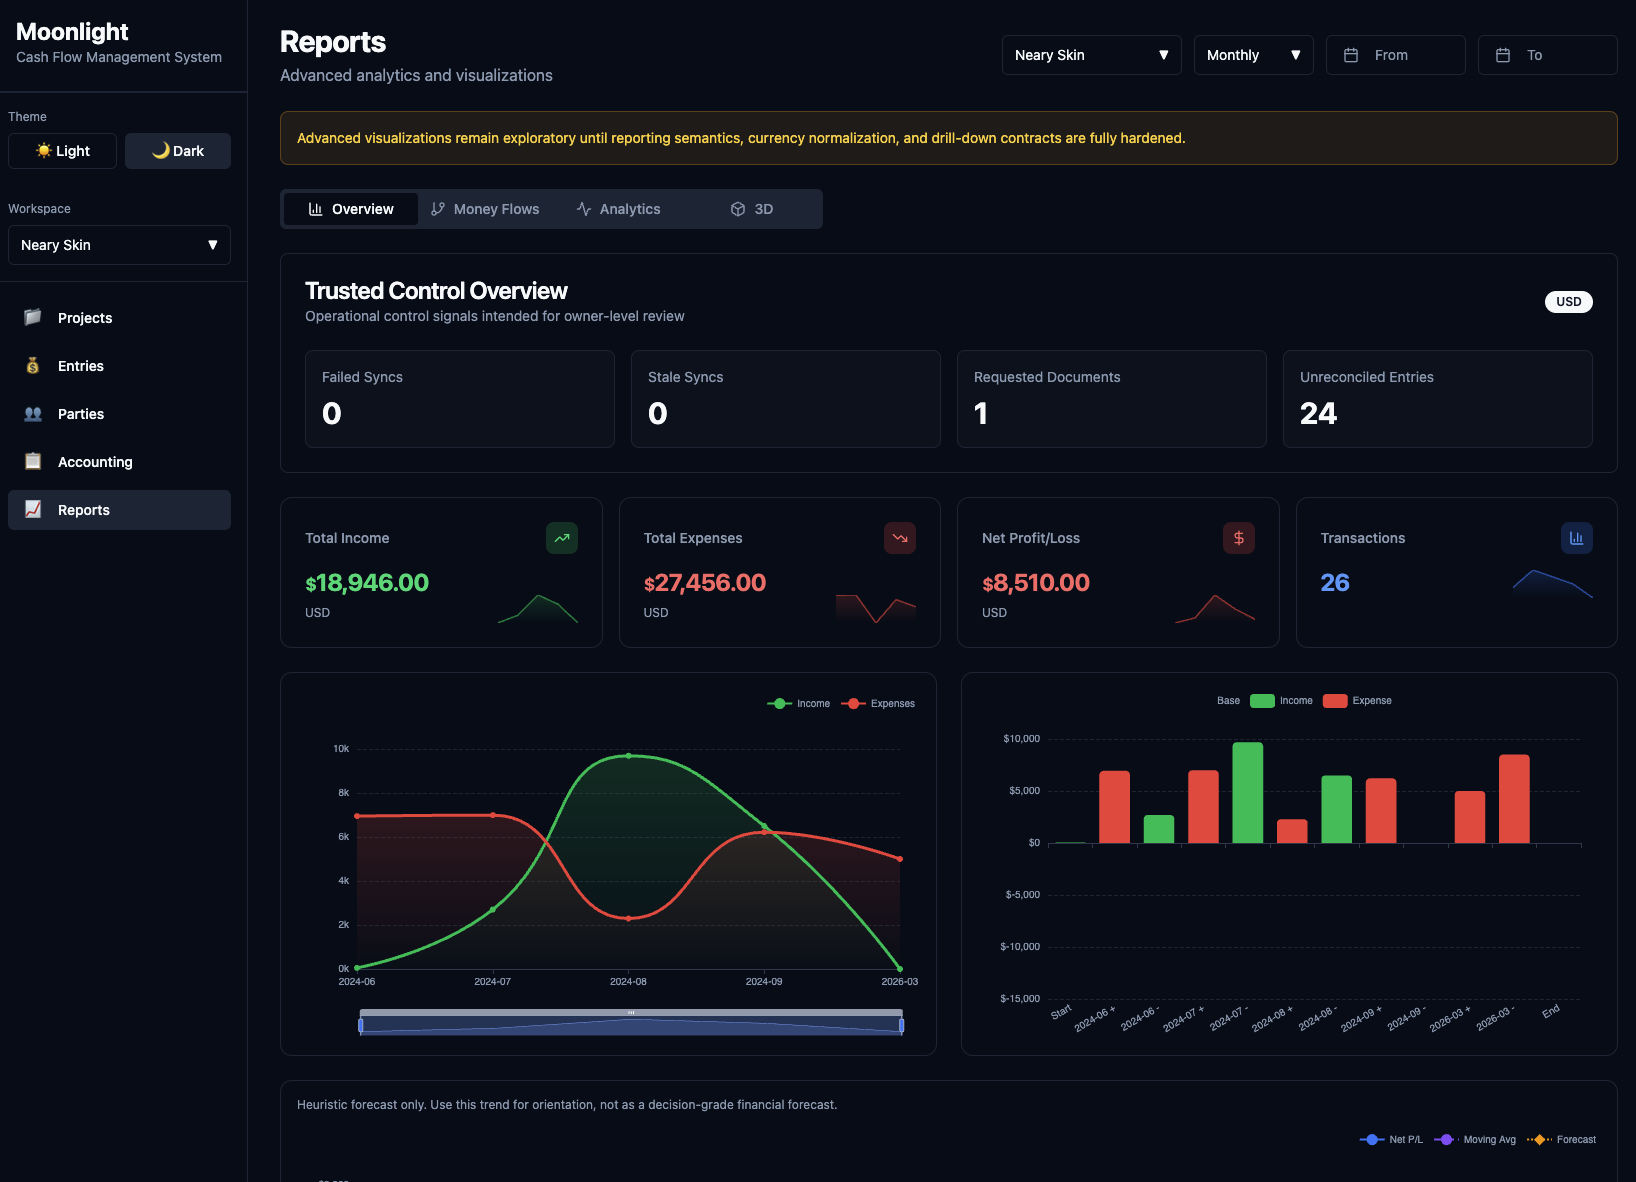This screenshot has height=1182, width=1636.
Task: Go to Parties in sidebar
Action: (x=119, y=414)
